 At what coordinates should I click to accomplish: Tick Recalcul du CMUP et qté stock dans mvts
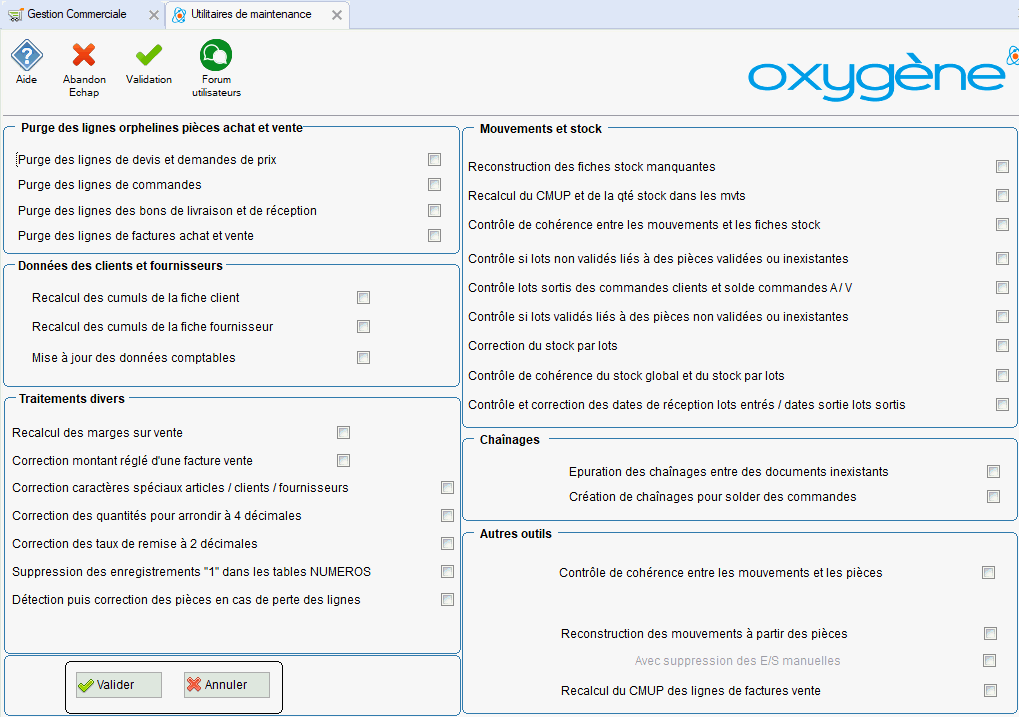click(1002, 196)
